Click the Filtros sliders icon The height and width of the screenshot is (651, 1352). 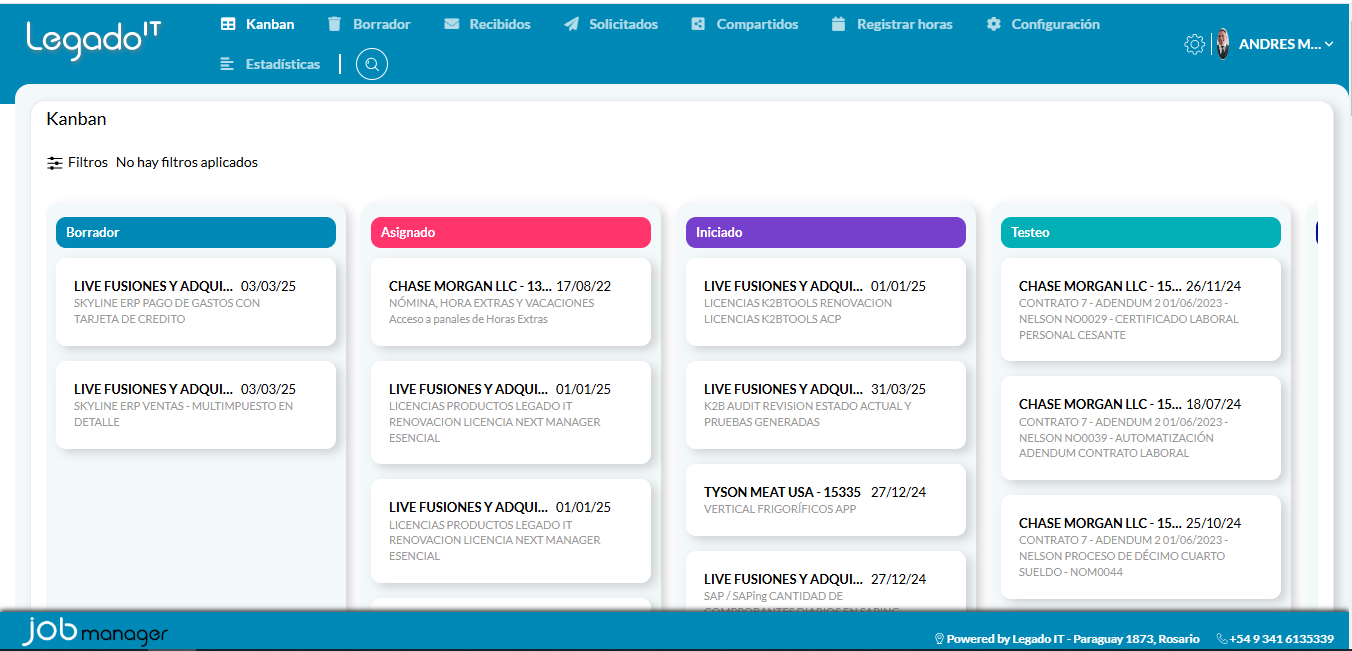pyautogui.click(x=55, y=162)
